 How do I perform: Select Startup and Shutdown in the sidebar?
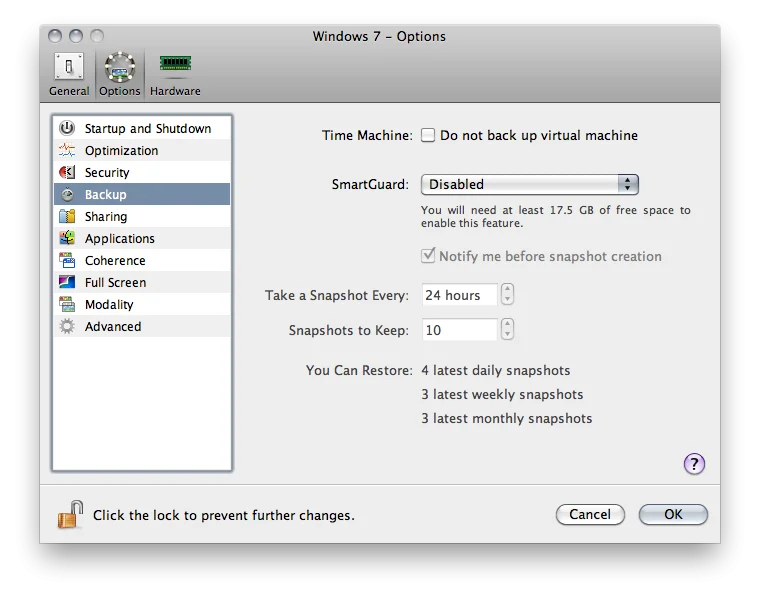click(142, 128)
